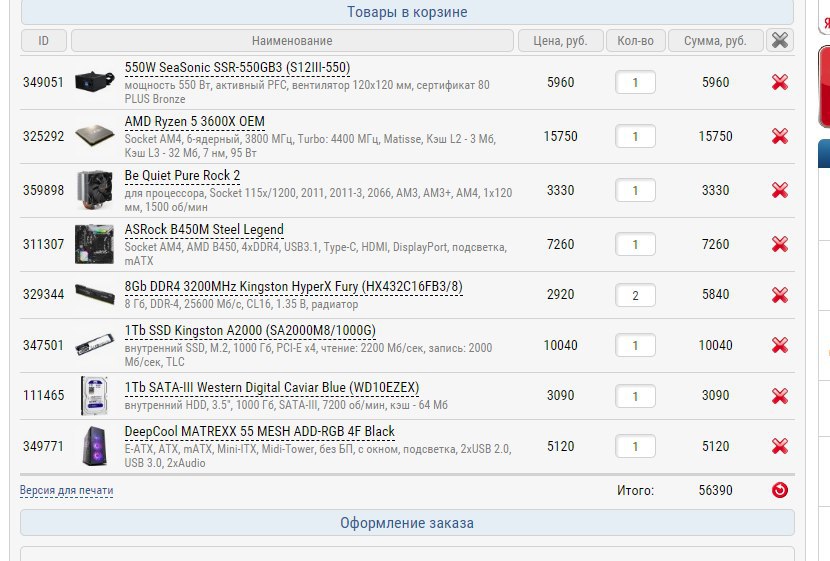
Task: Select product ID 349051
Action: [43, 82]
